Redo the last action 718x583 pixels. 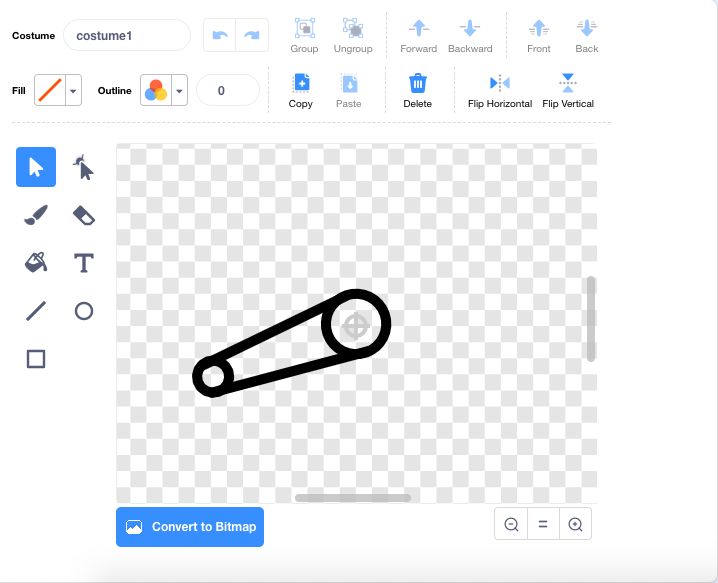pos(252,35)
